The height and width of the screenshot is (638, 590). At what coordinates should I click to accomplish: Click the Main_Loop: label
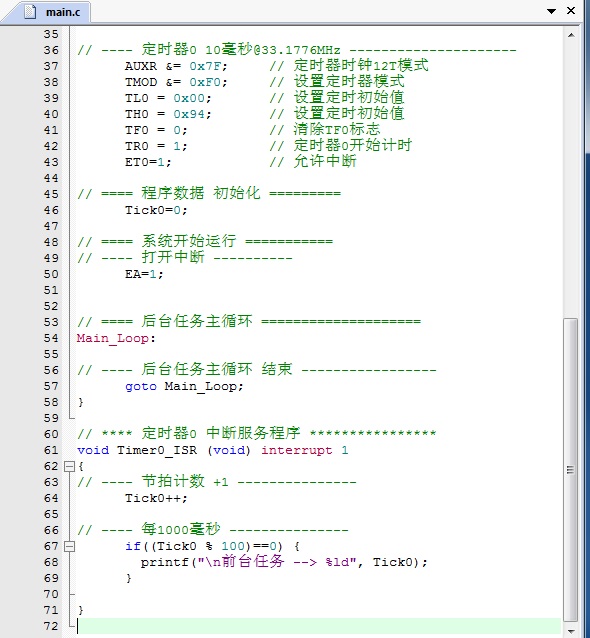point(116,339)
